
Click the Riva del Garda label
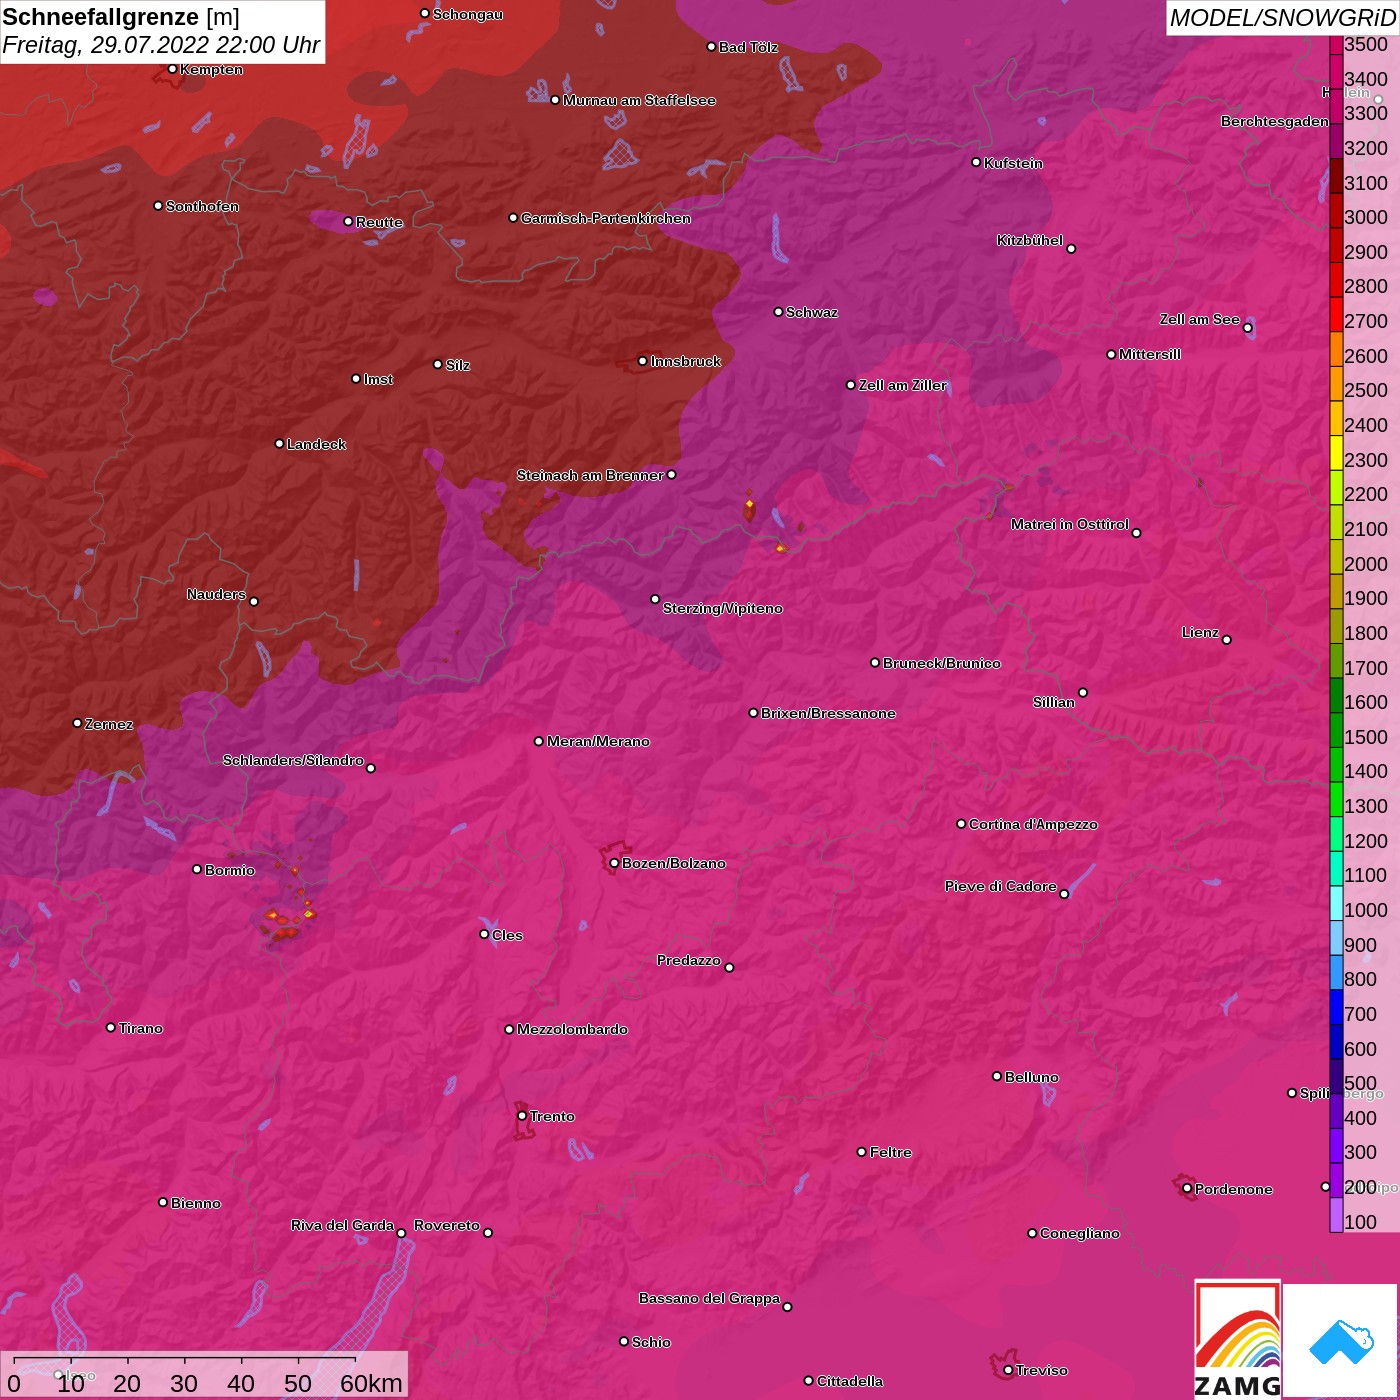342,1225
